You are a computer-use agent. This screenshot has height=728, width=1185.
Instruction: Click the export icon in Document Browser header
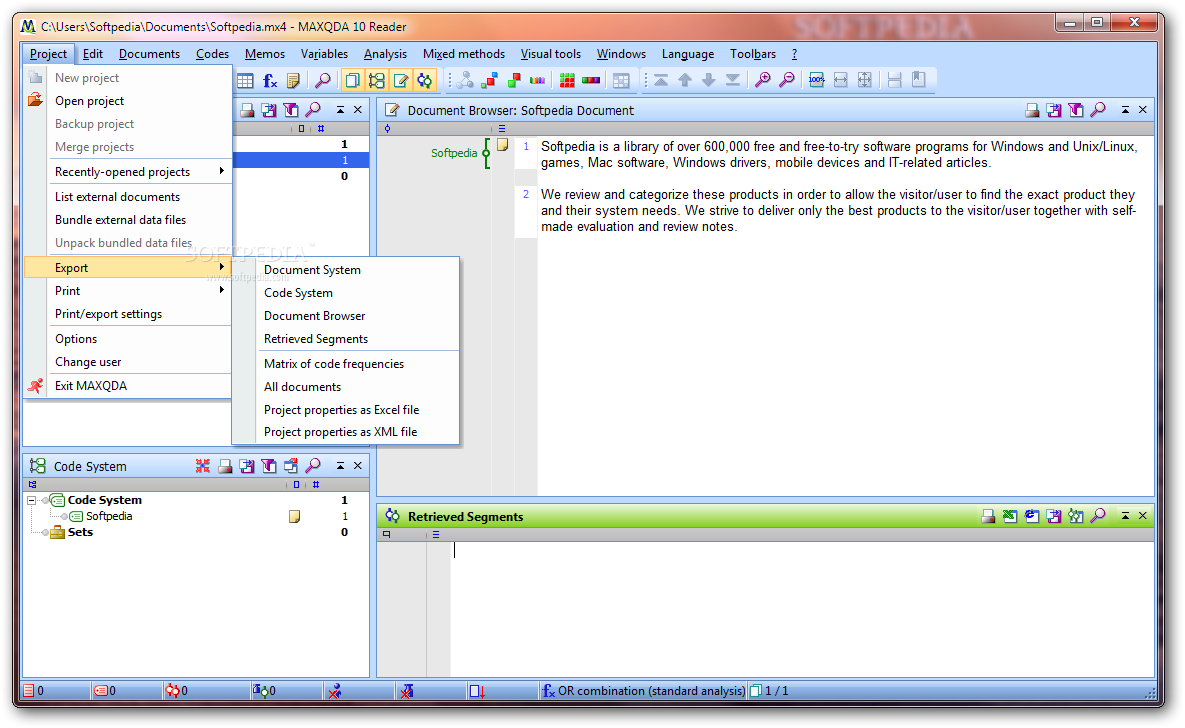[x=1054, y=110]
